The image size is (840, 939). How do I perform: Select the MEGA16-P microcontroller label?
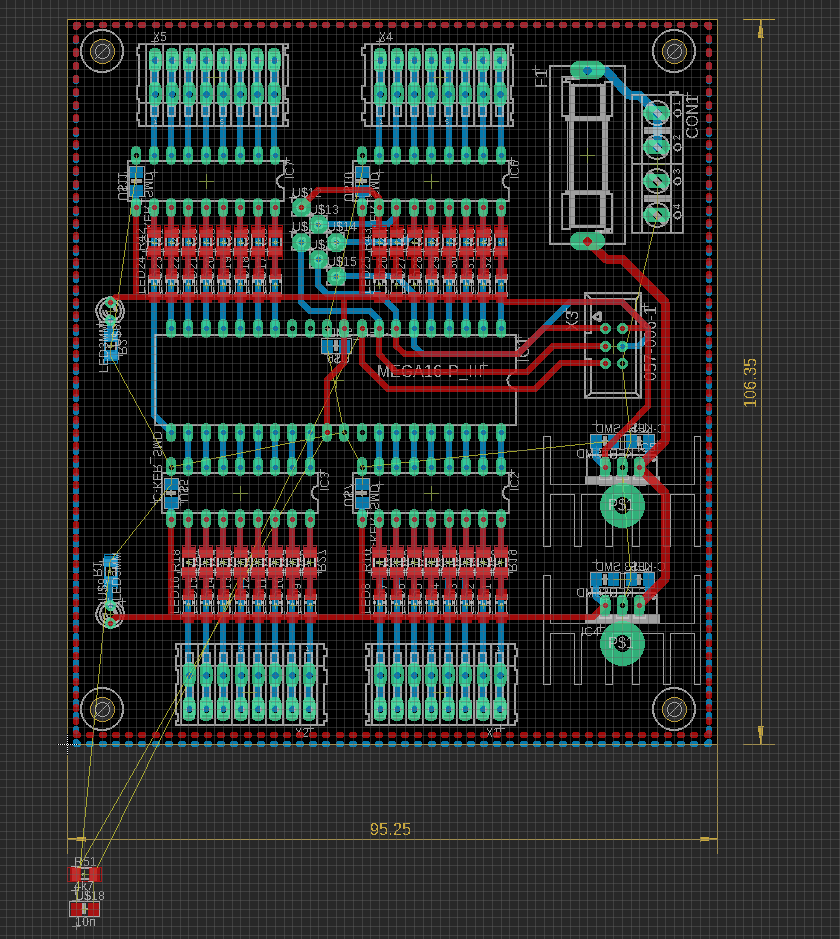433,372
